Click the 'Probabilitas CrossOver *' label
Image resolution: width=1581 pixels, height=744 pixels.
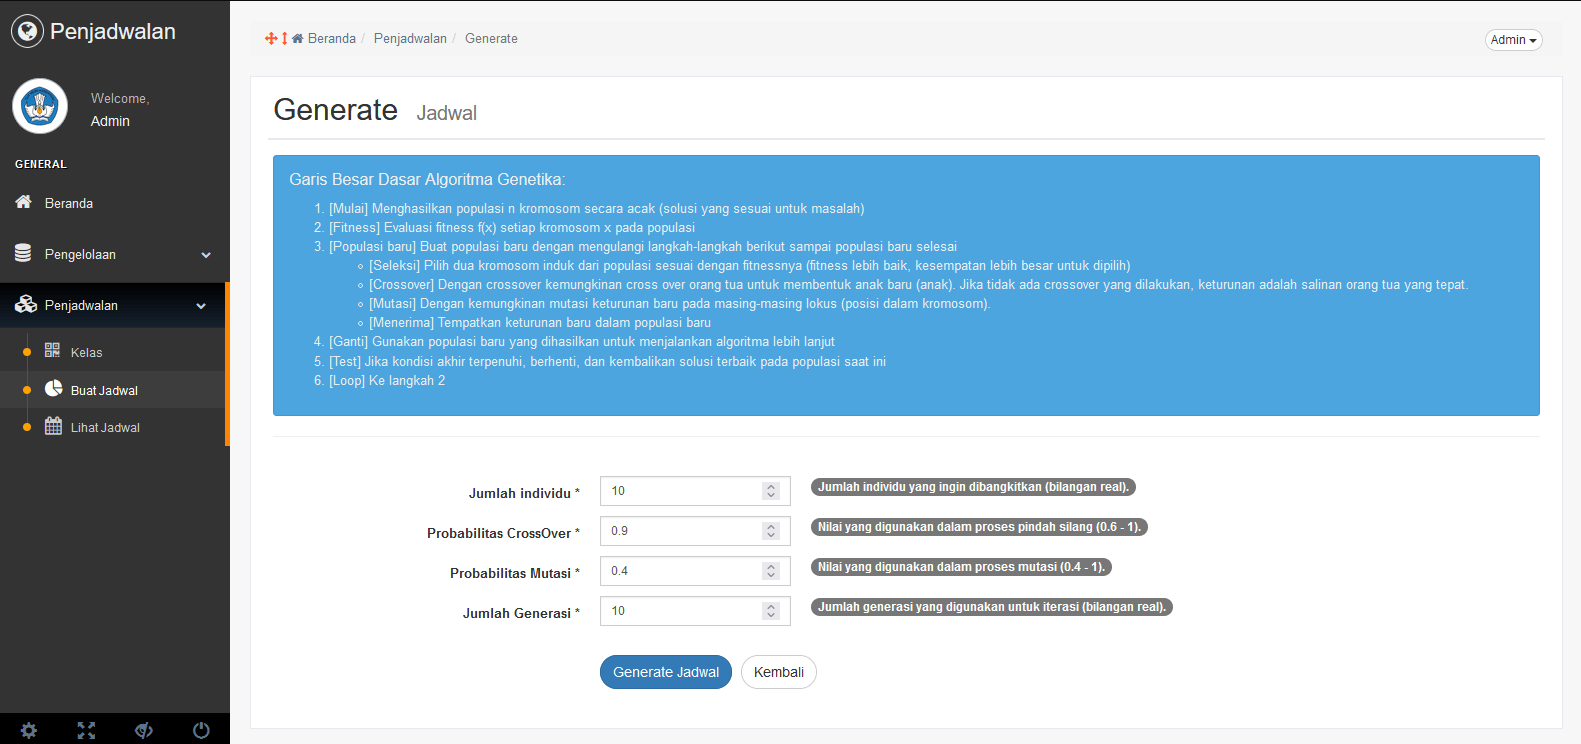503,533
